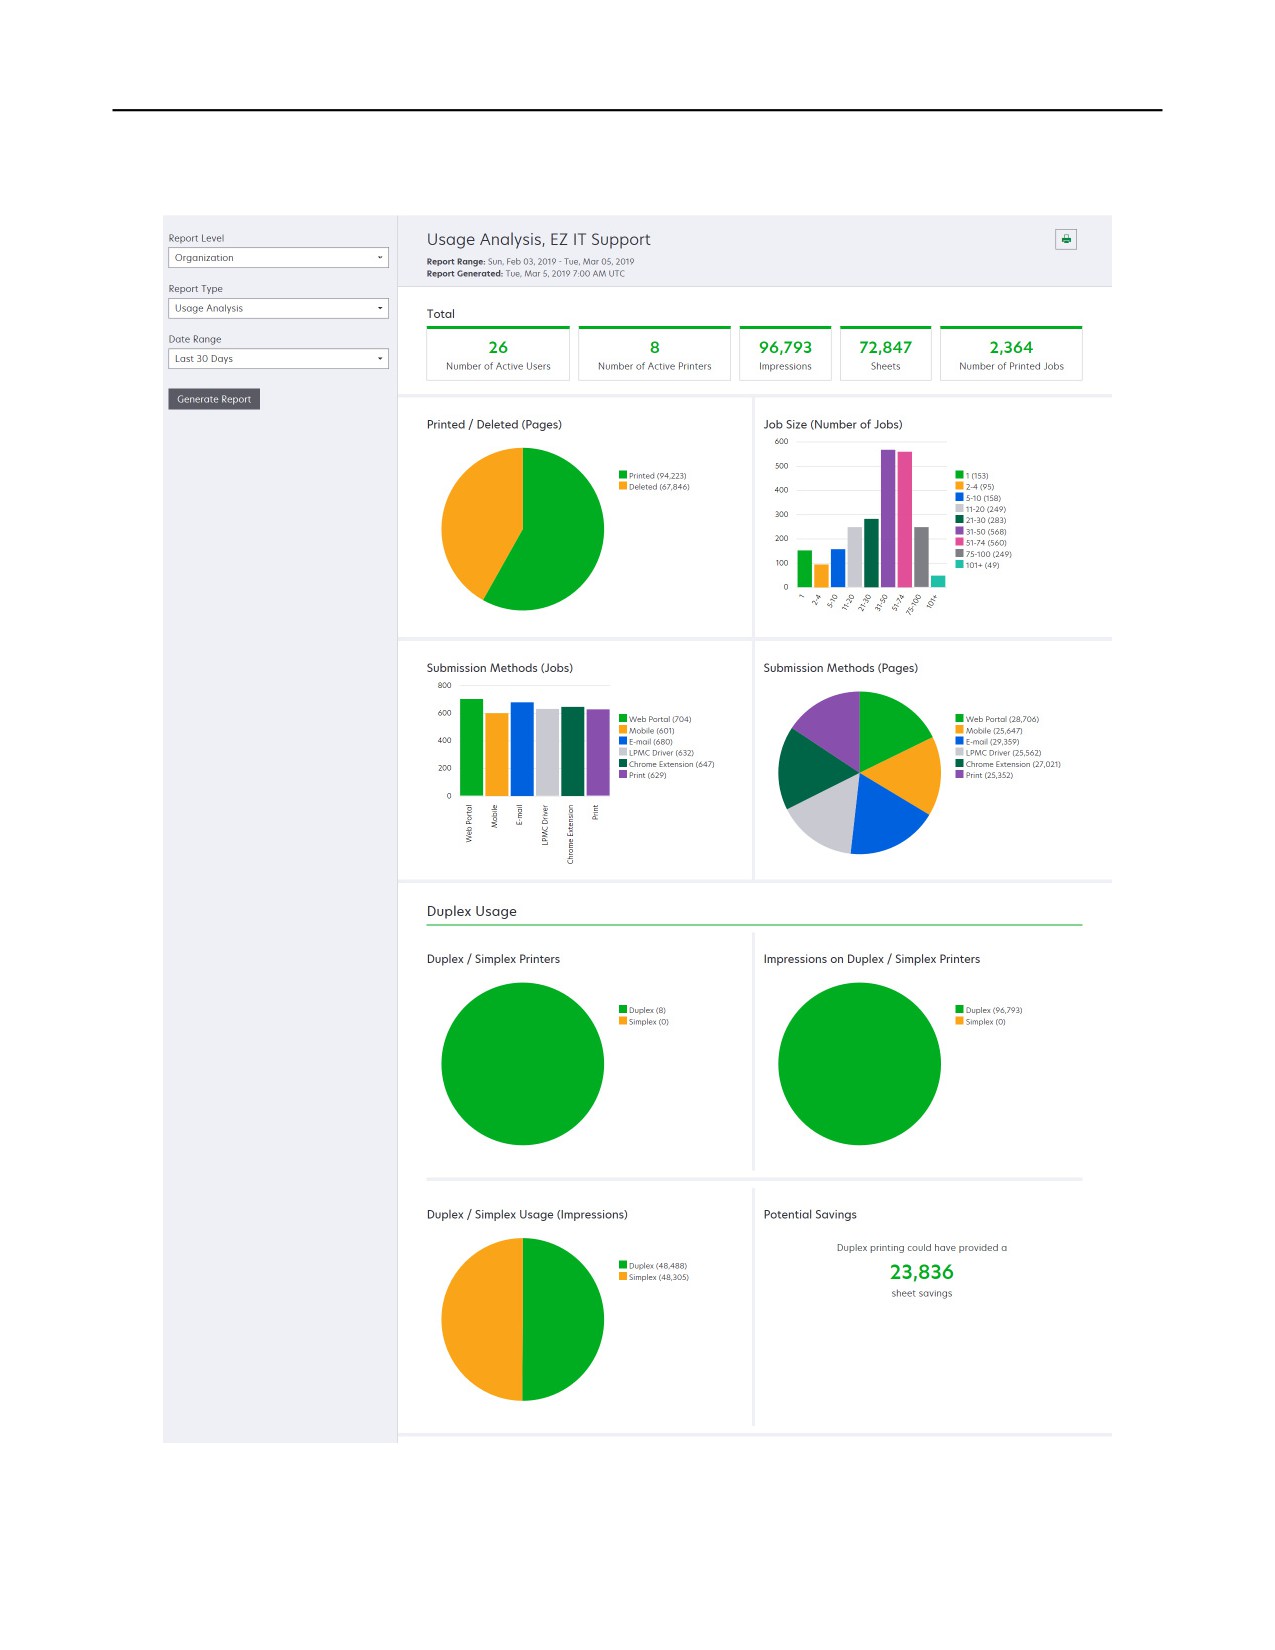Toggle the Chrome Extension jobs legend entry
The height and width of the screenshot is (1650, 1275).
click(x=666, y=764)
